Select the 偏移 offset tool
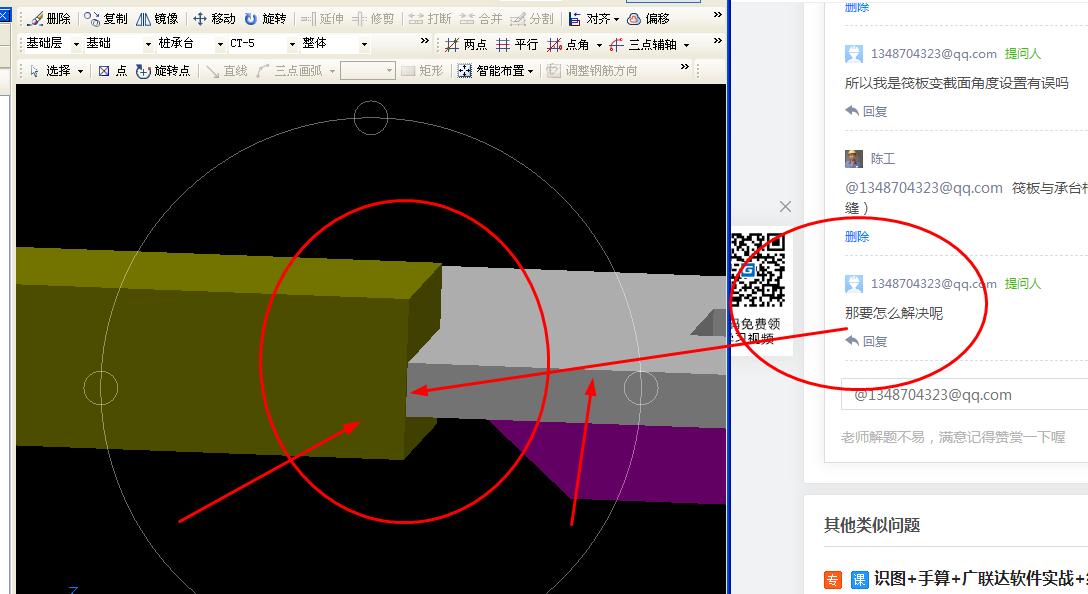Screen dimensions: 1088x594 [x=648, y=19]
